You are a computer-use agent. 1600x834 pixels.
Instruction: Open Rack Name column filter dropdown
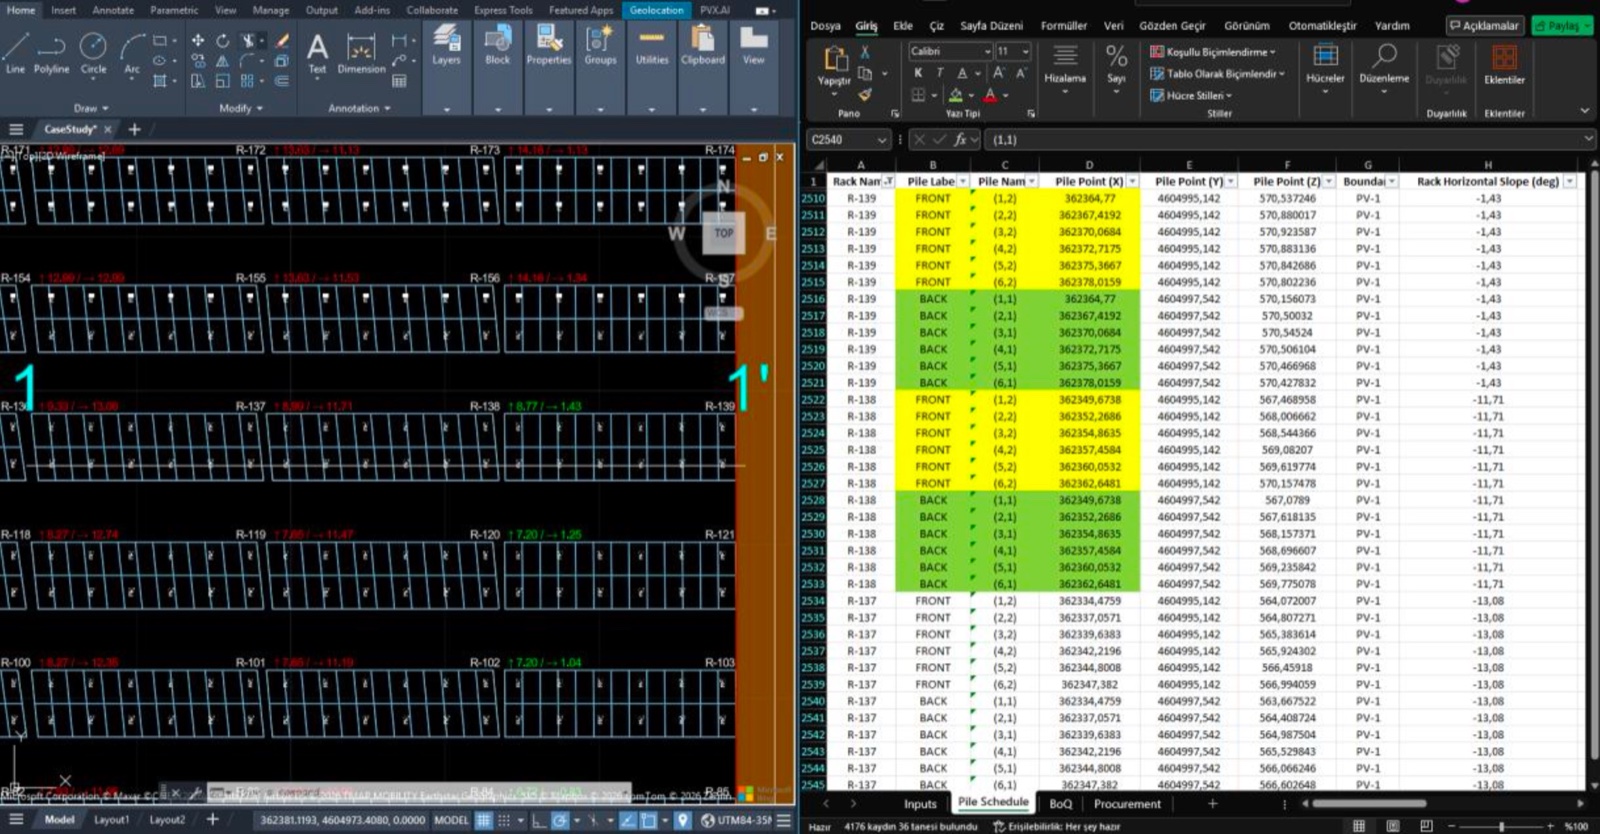(888, 181)
